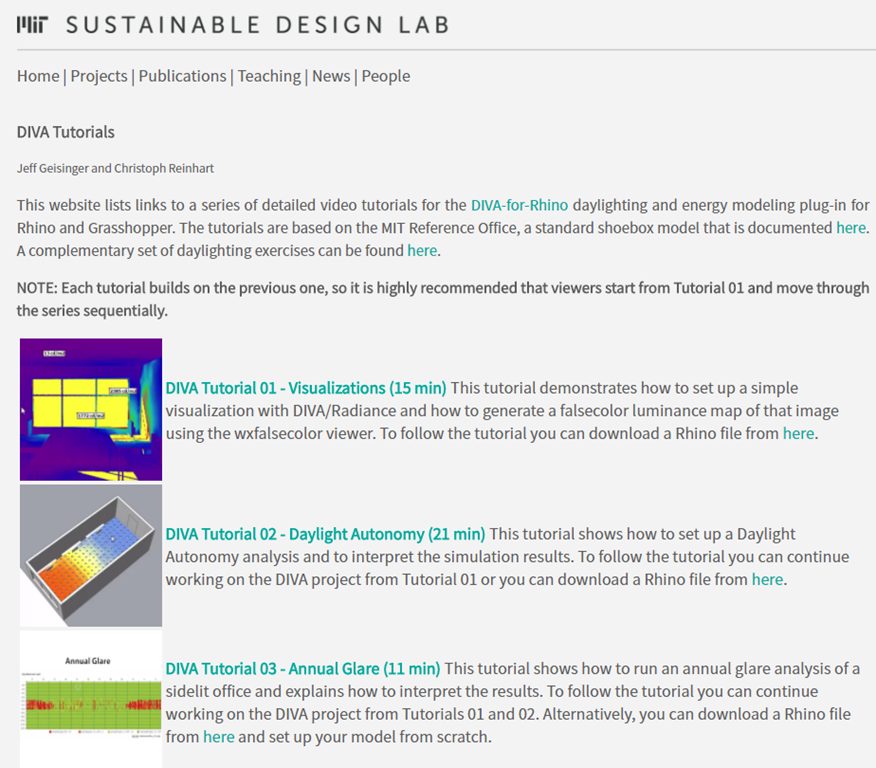The height and width of the screenshot is (768, 876).
Task: Open the Projects menu item
Action: 99,76
